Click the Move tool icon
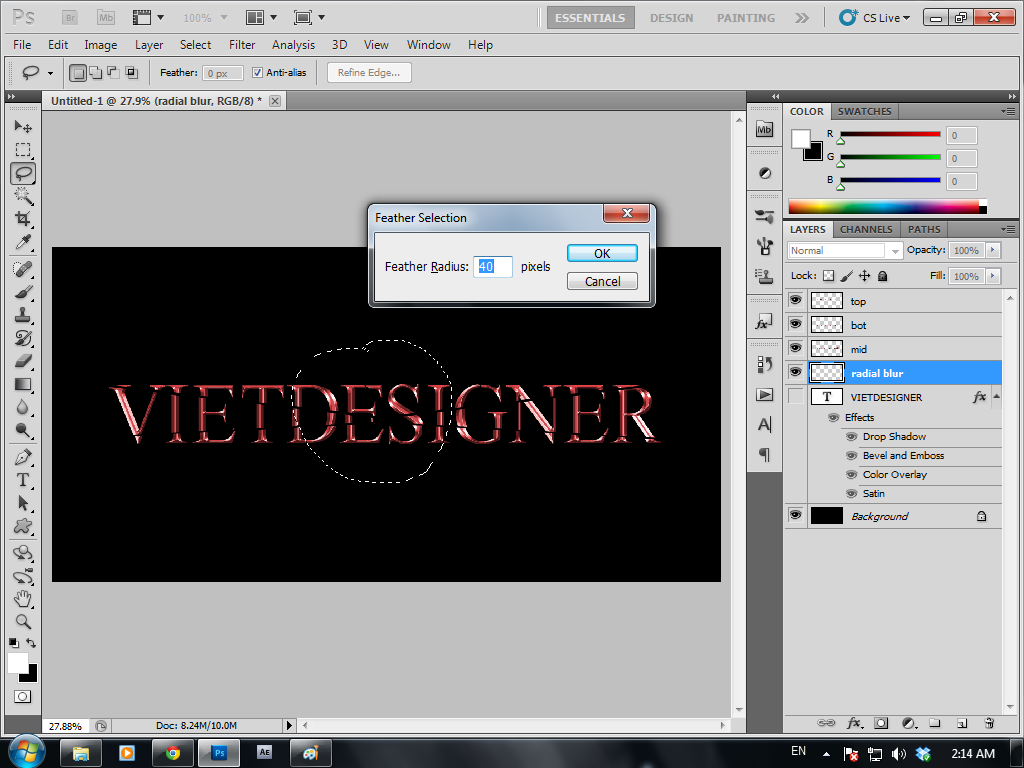 click(23, 127)
